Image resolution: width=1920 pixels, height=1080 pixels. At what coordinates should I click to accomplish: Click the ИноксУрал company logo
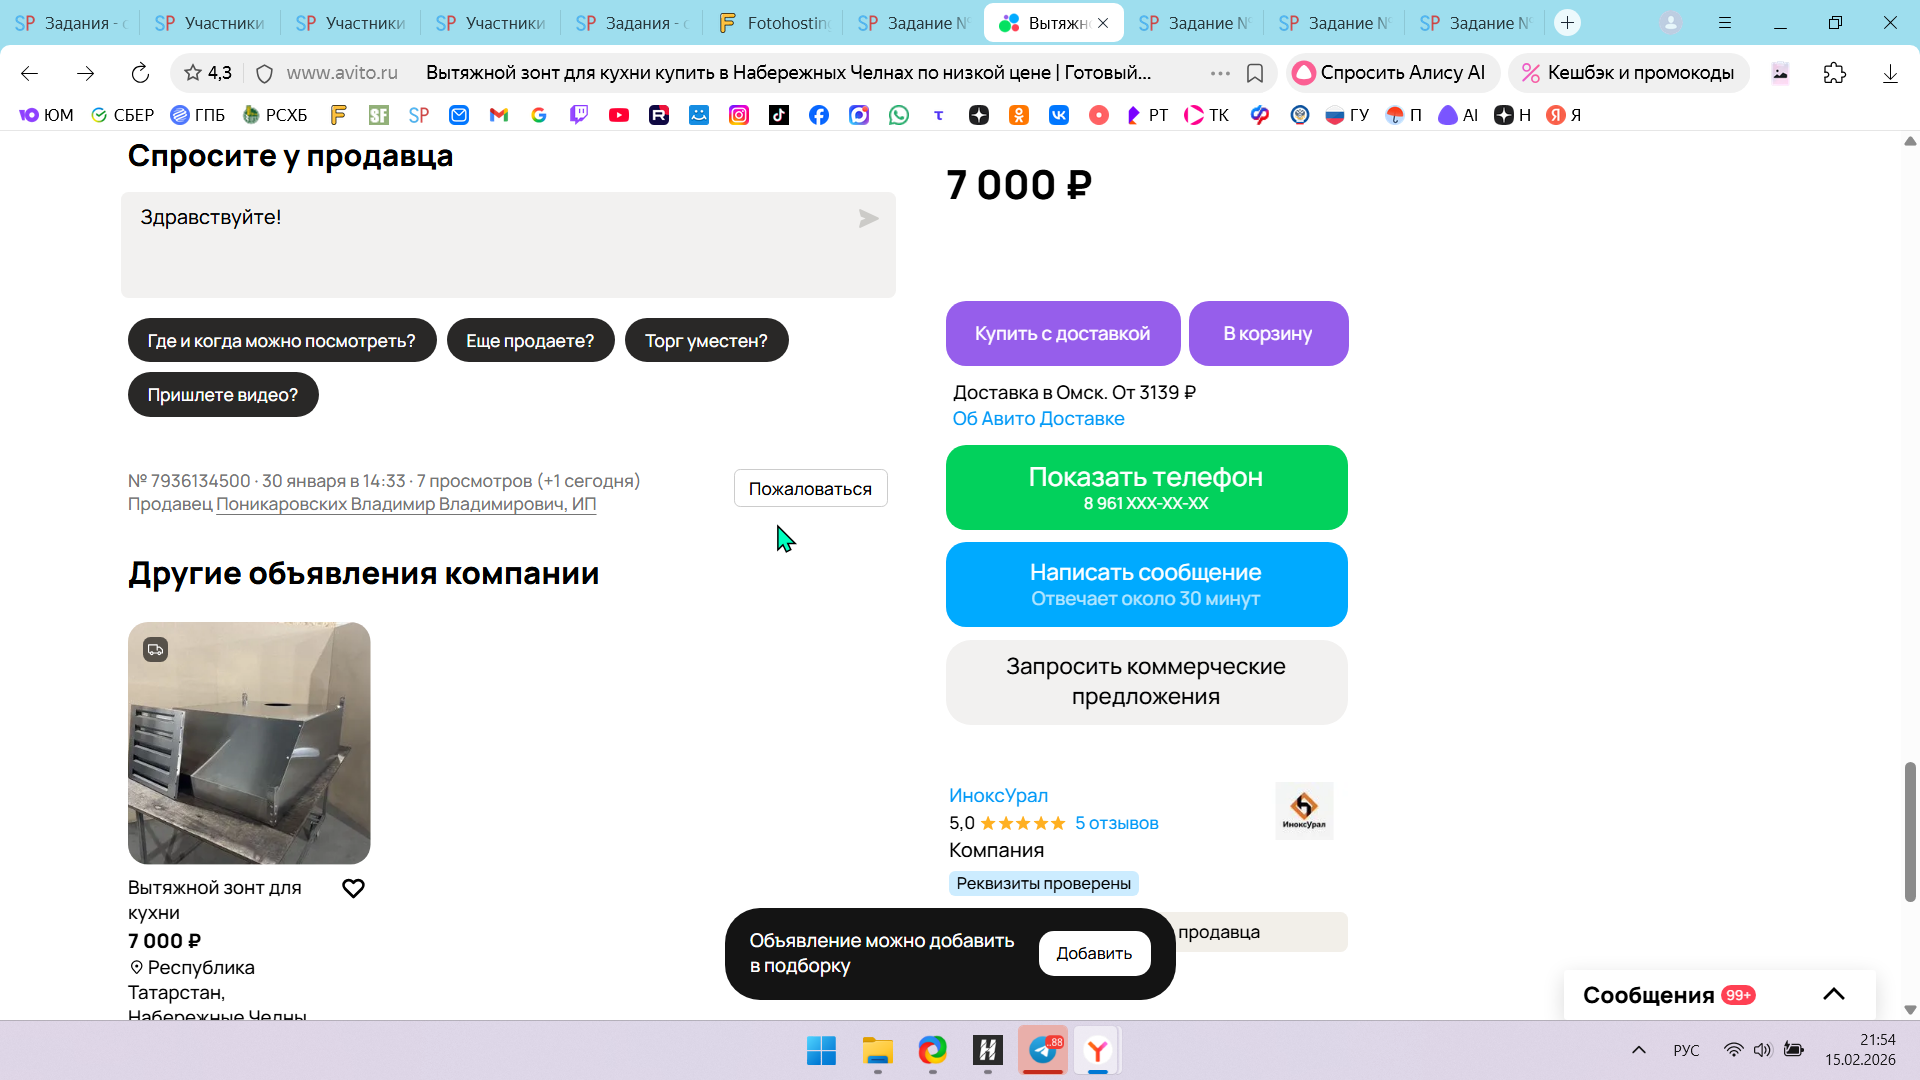coord(1304,810)
